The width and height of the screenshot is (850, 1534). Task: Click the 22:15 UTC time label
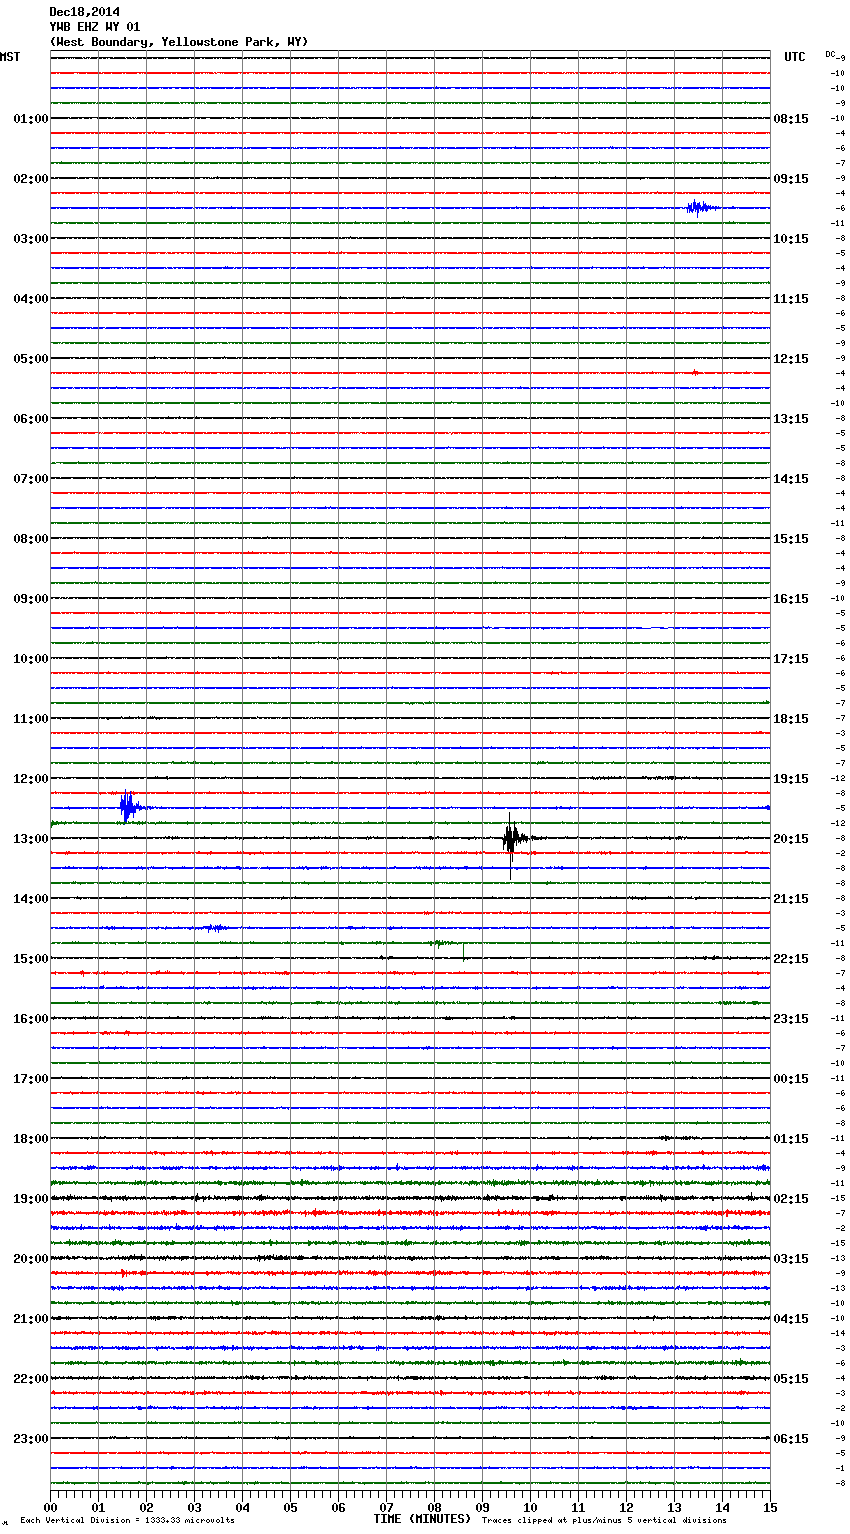point(791,959)
